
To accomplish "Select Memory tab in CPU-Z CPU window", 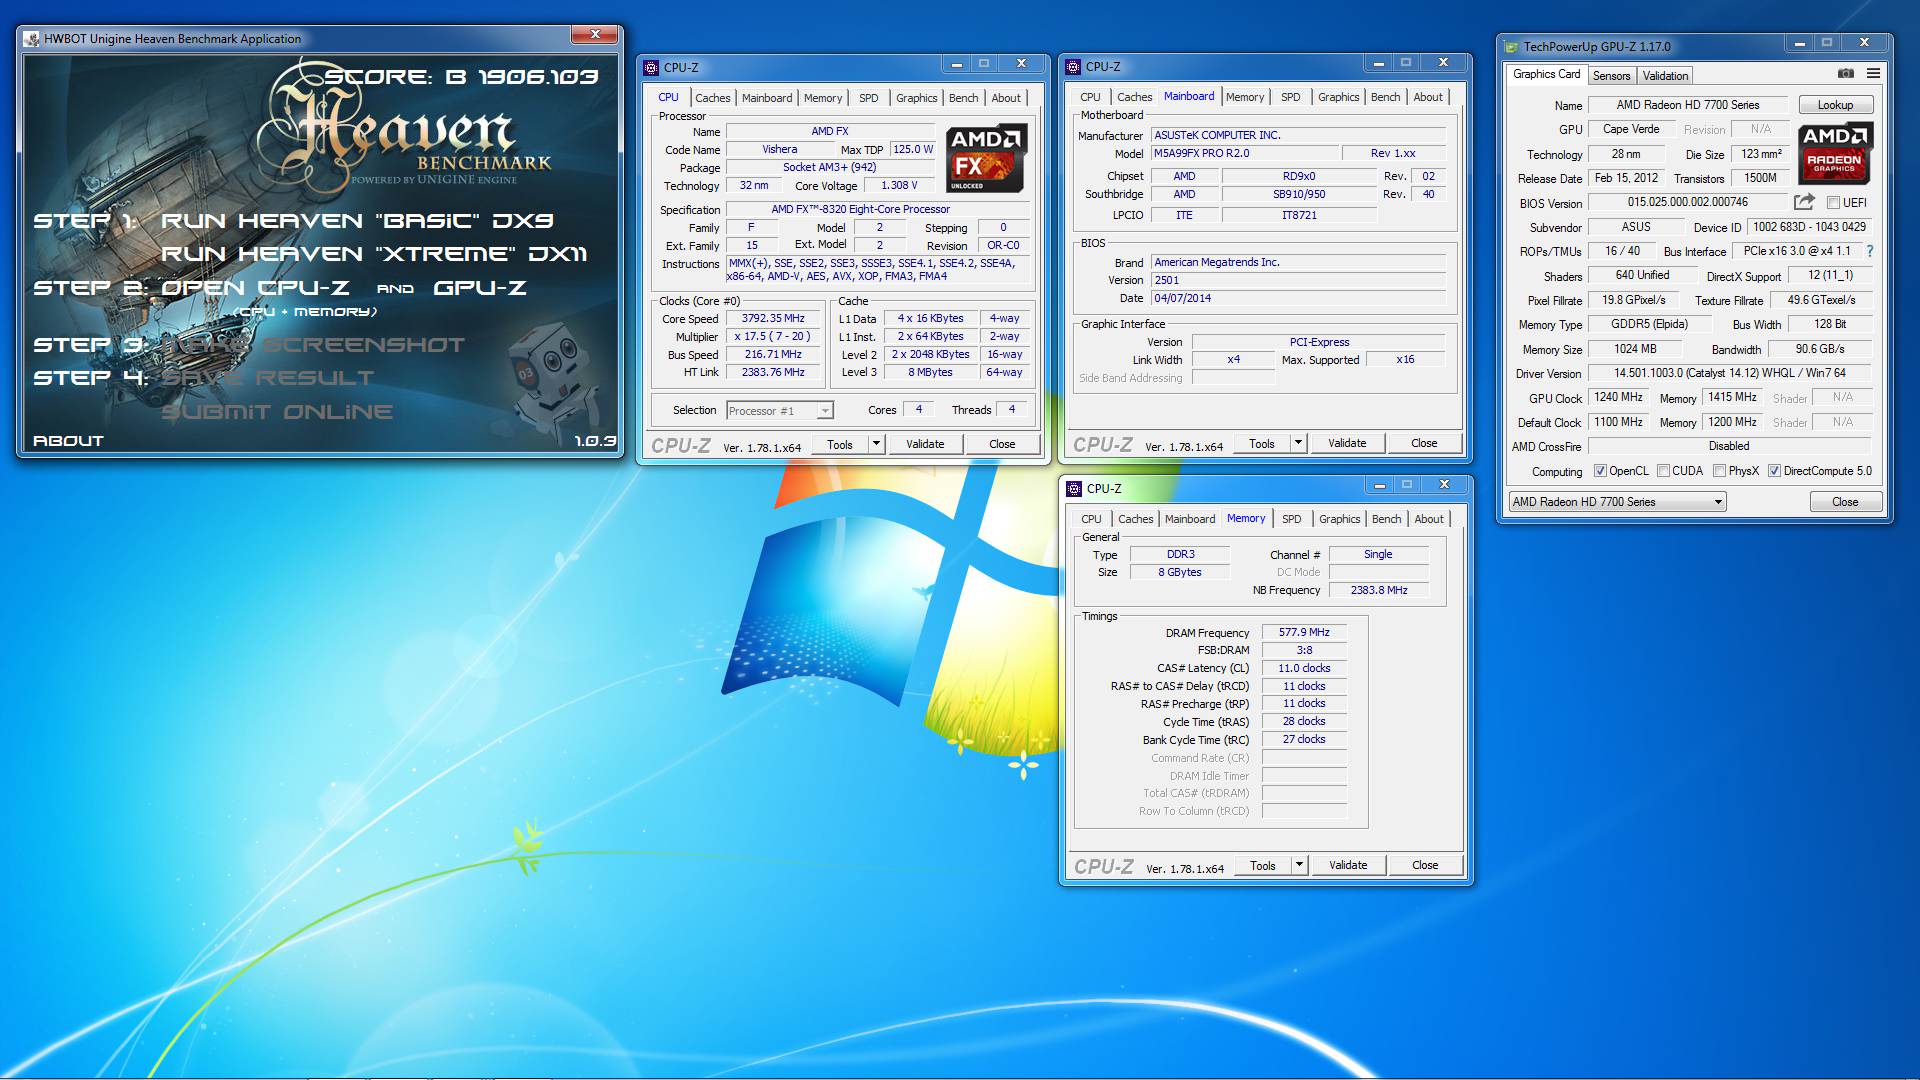I will 823,98.
